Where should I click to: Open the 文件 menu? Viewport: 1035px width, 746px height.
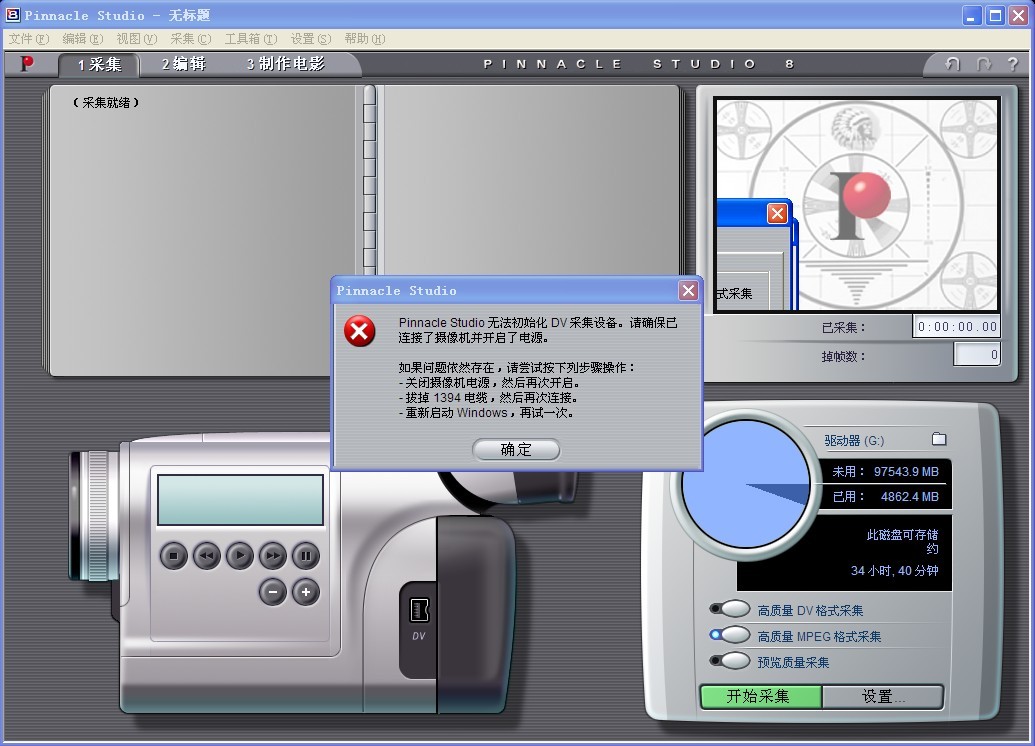pos(28,39)
